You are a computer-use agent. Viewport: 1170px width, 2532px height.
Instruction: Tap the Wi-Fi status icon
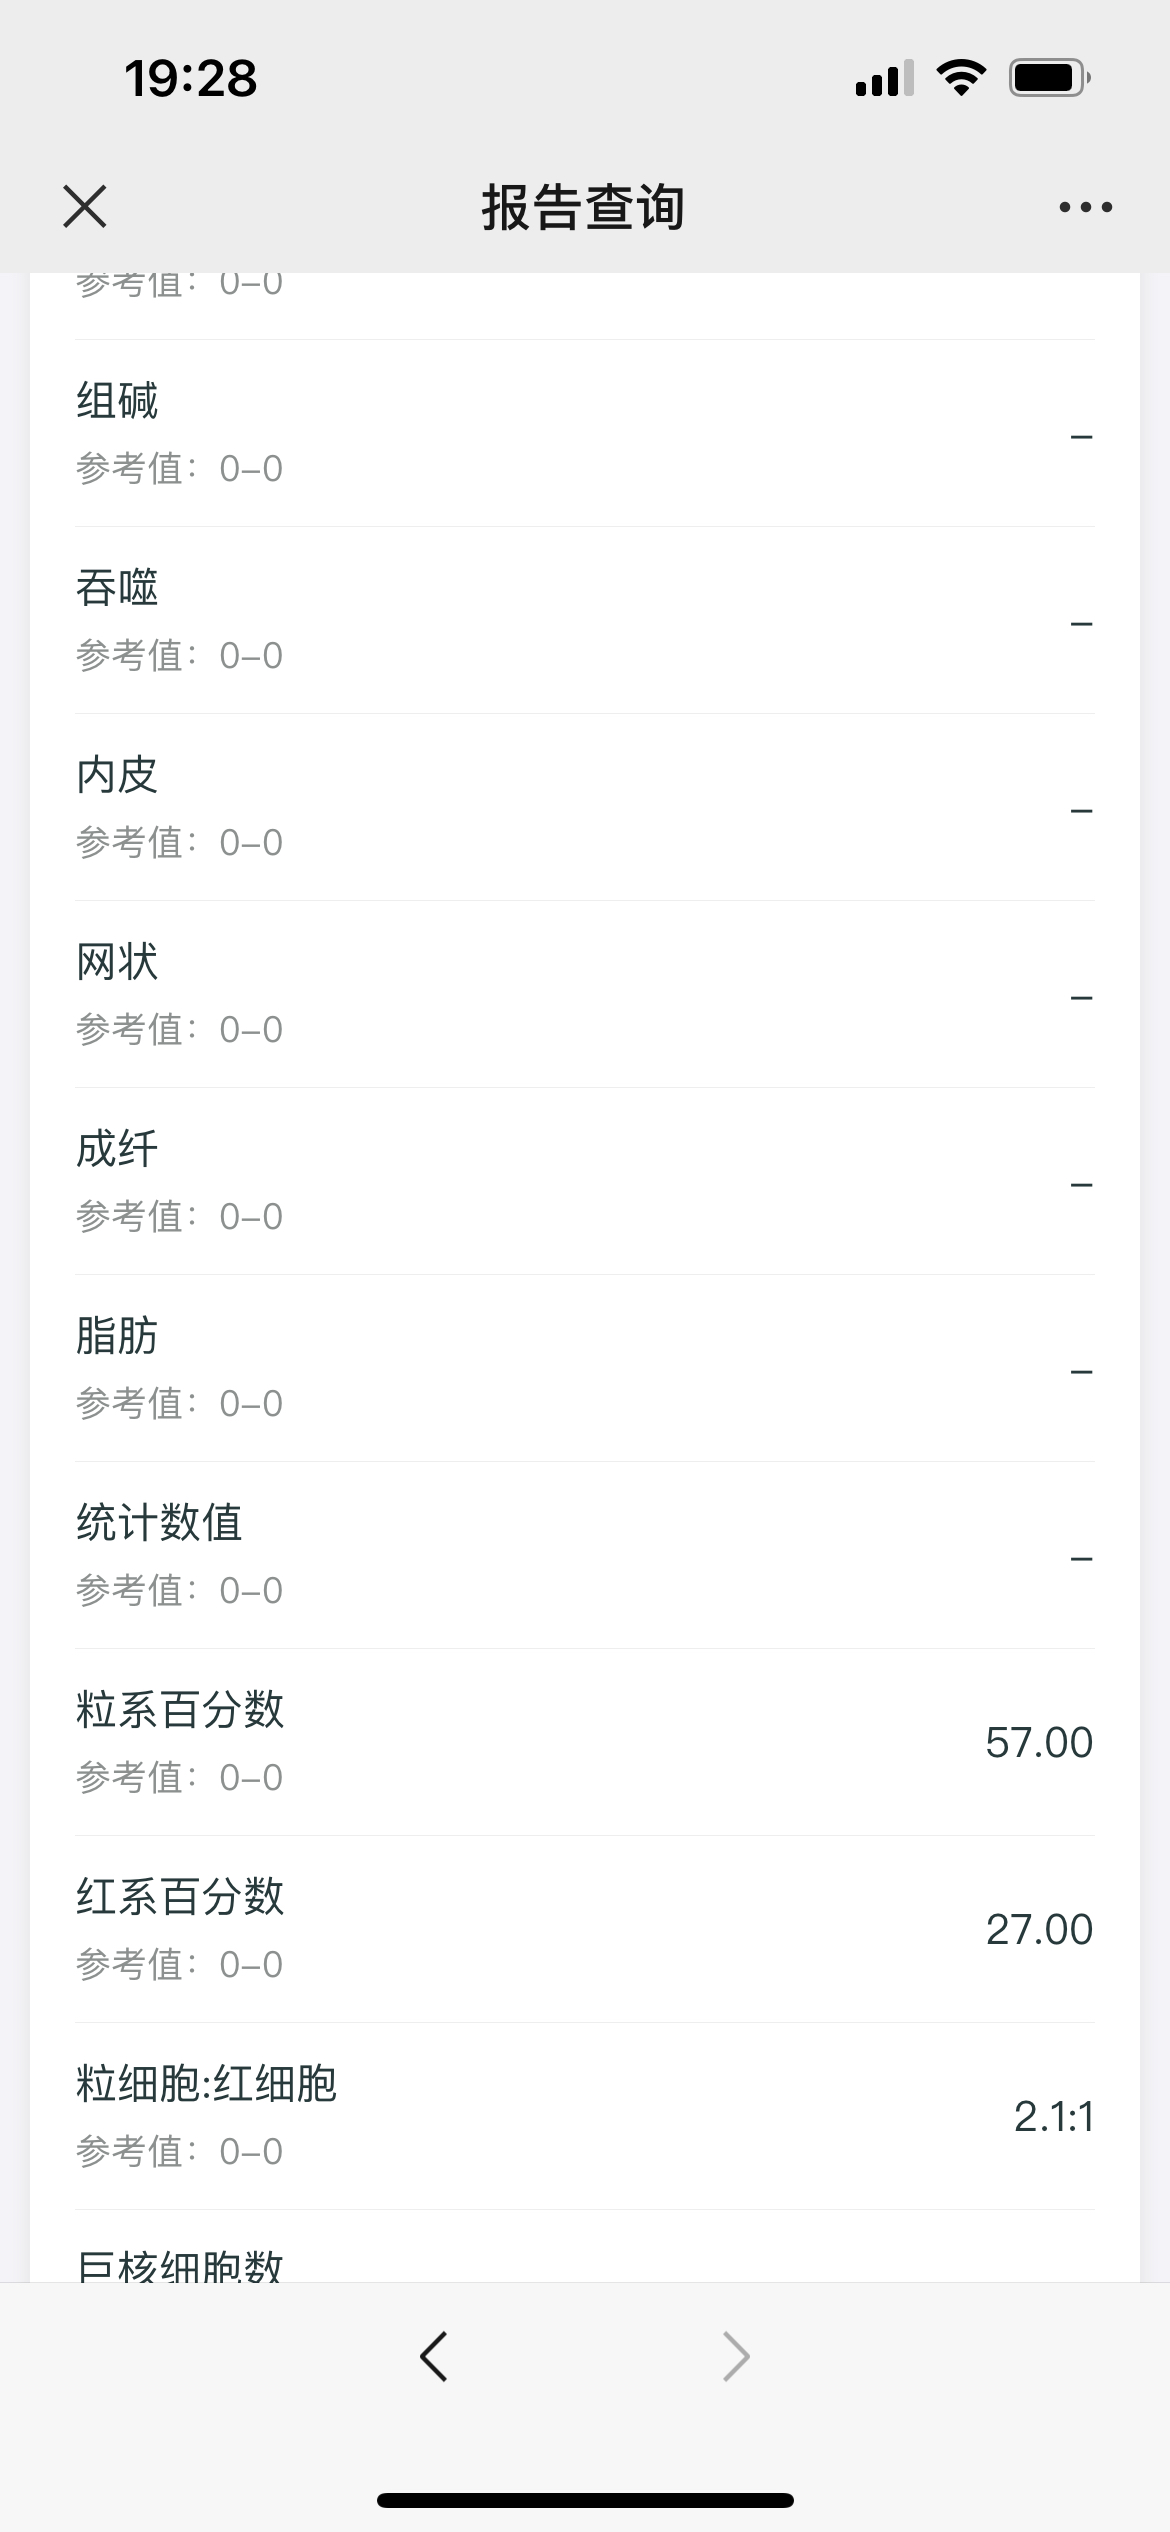point(961,78)
